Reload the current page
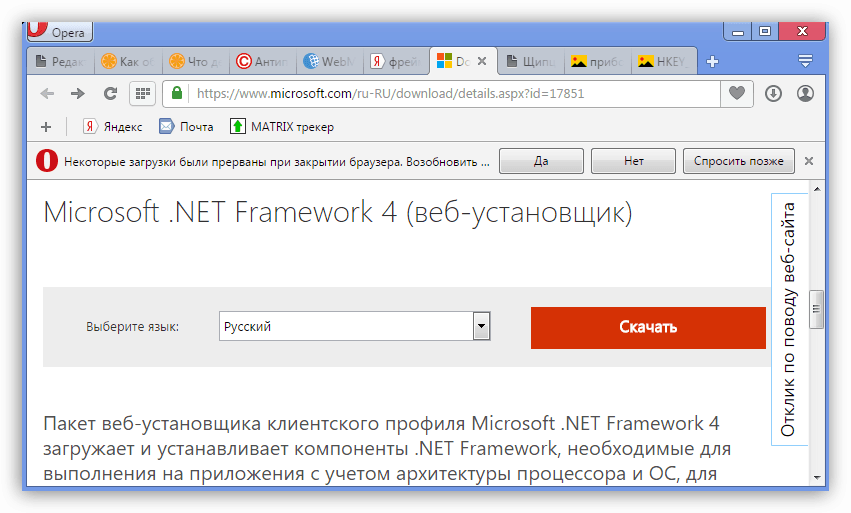This screenshot has height=513, width=851. pos(110,94)
